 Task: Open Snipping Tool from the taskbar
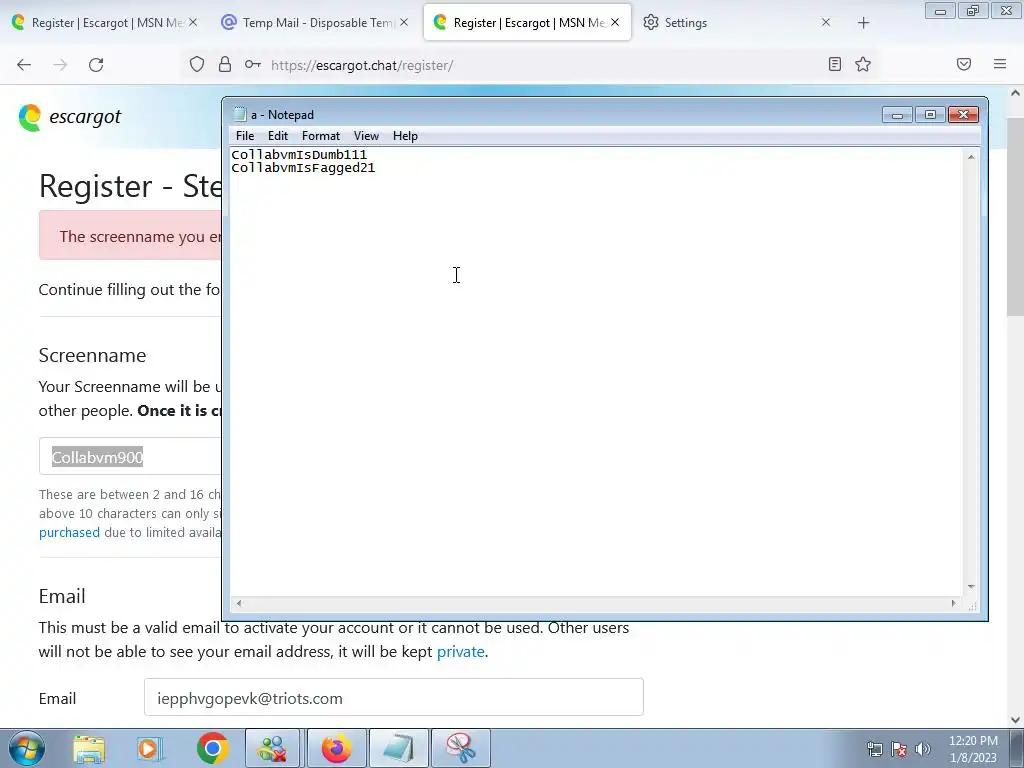(461, 748)
